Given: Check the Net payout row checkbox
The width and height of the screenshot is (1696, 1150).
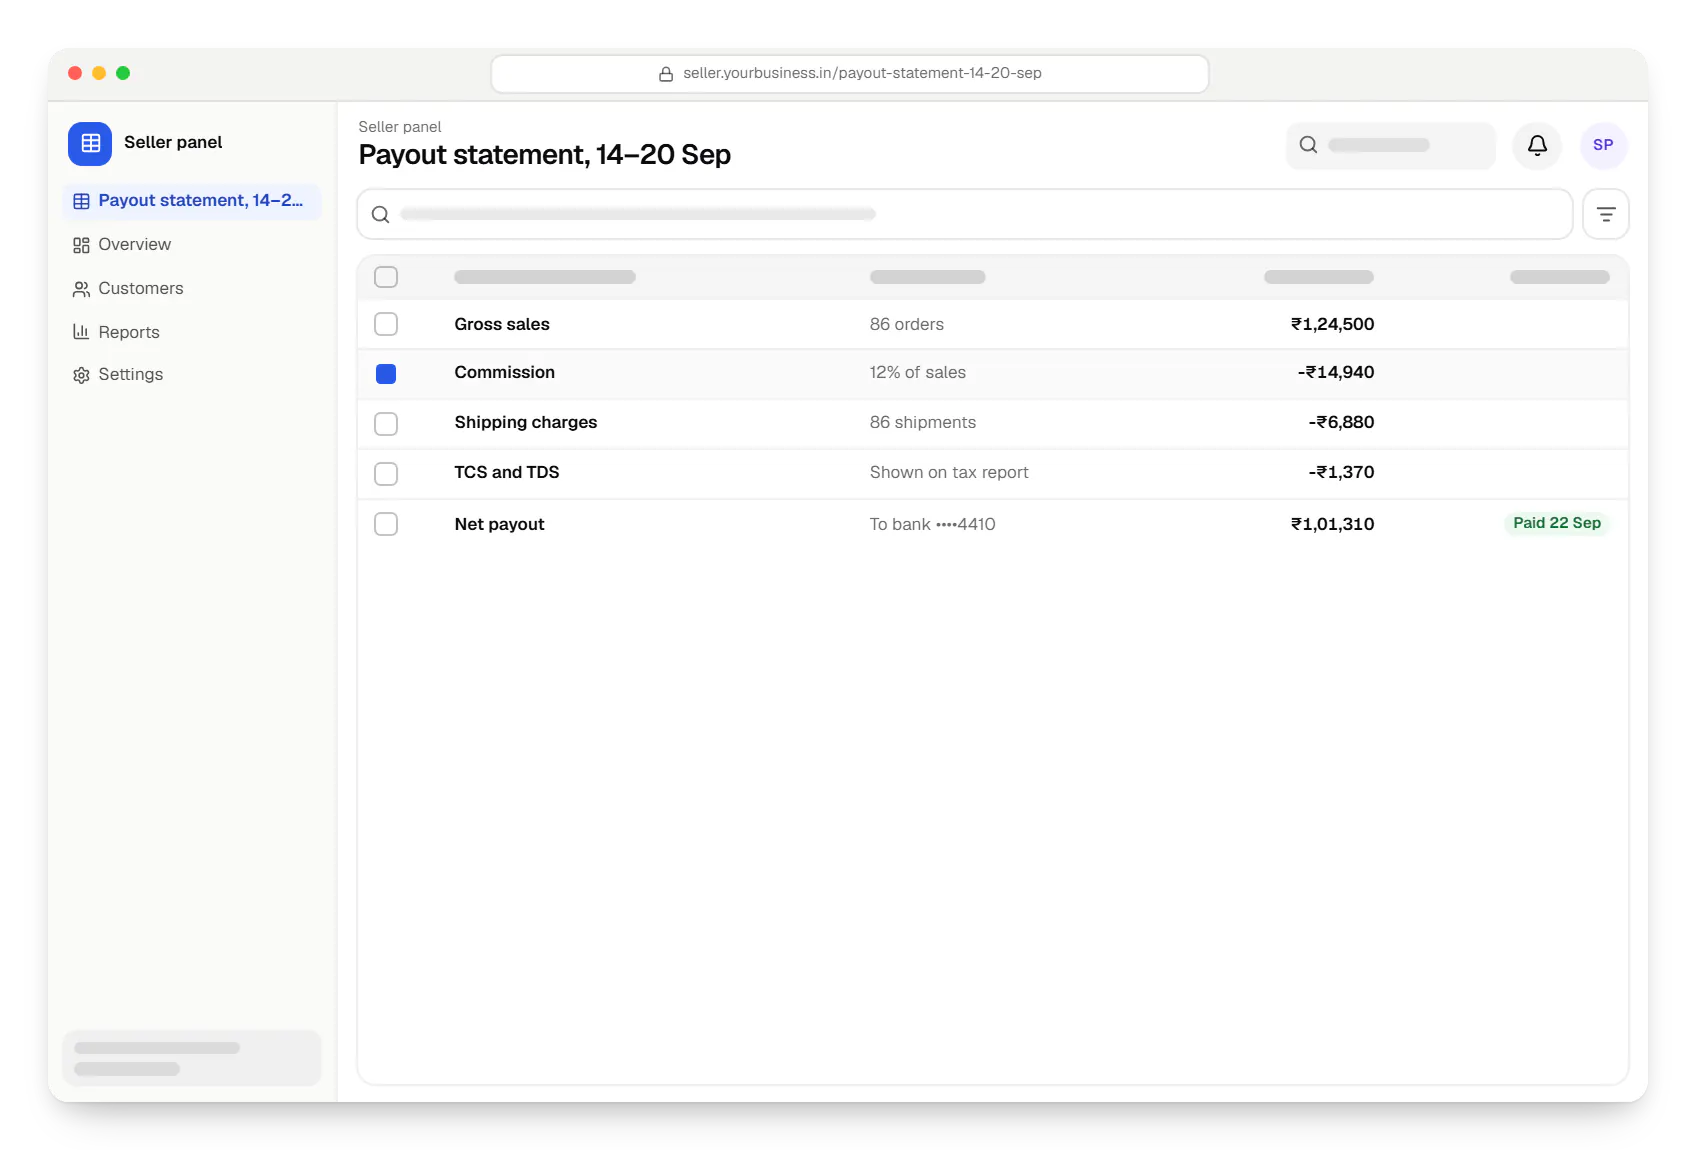Looking at the screenshot, I should (x=386, y=524).
